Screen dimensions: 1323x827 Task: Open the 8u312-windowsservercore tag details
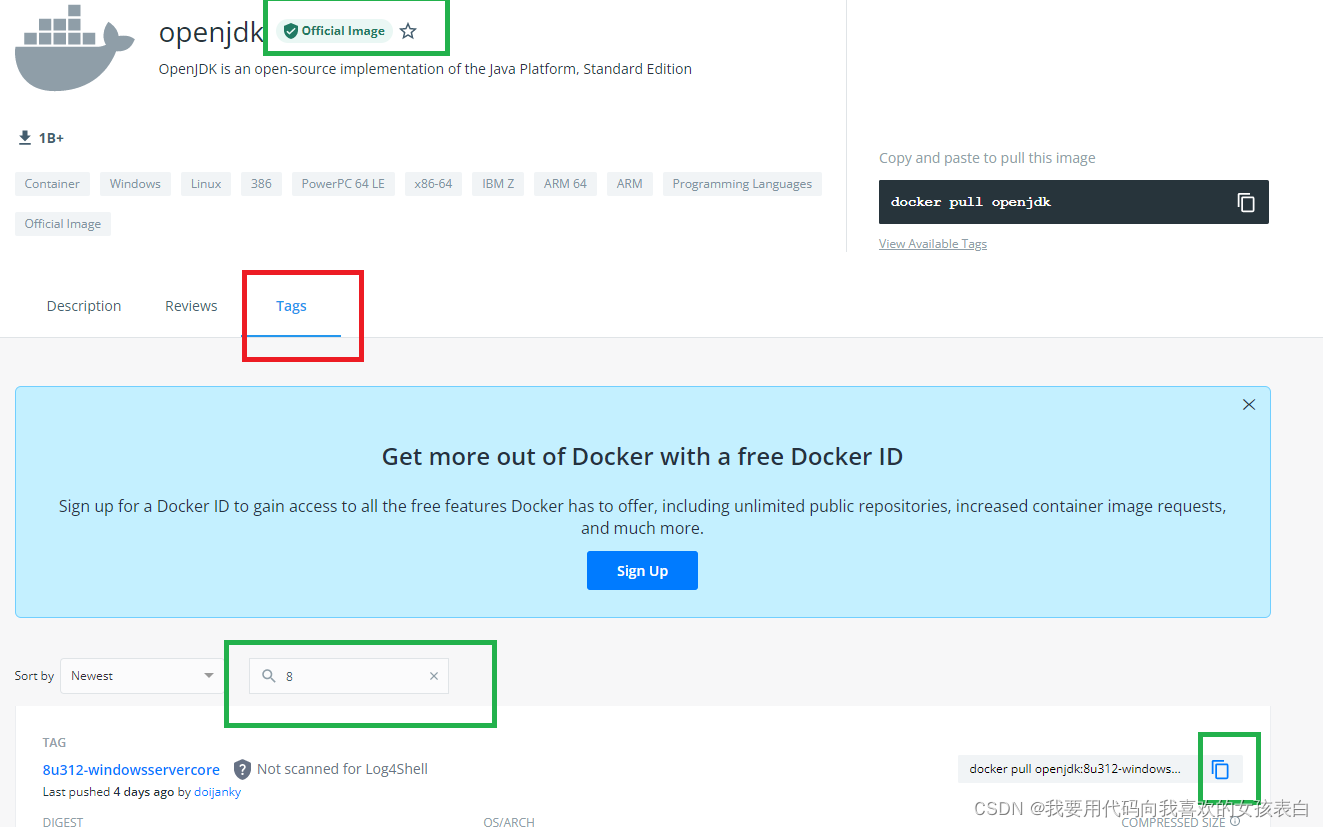(131, 769)
